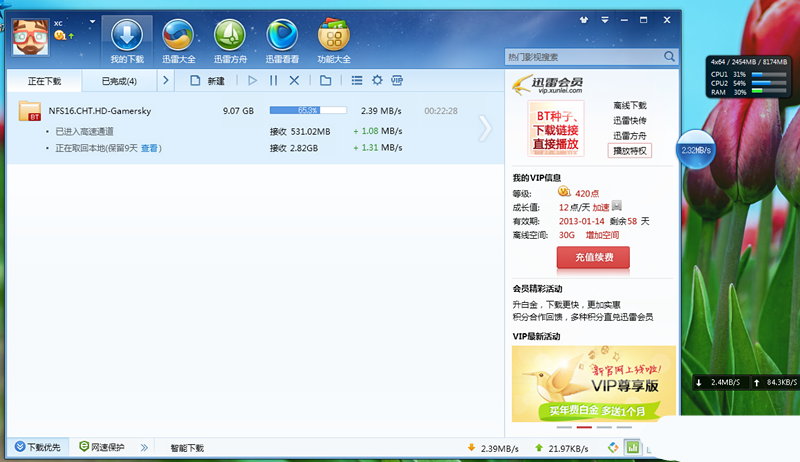Expand more tabs with the chevron arrow
The width and height of the screenshot is (800, 462).
click(165, 81)
